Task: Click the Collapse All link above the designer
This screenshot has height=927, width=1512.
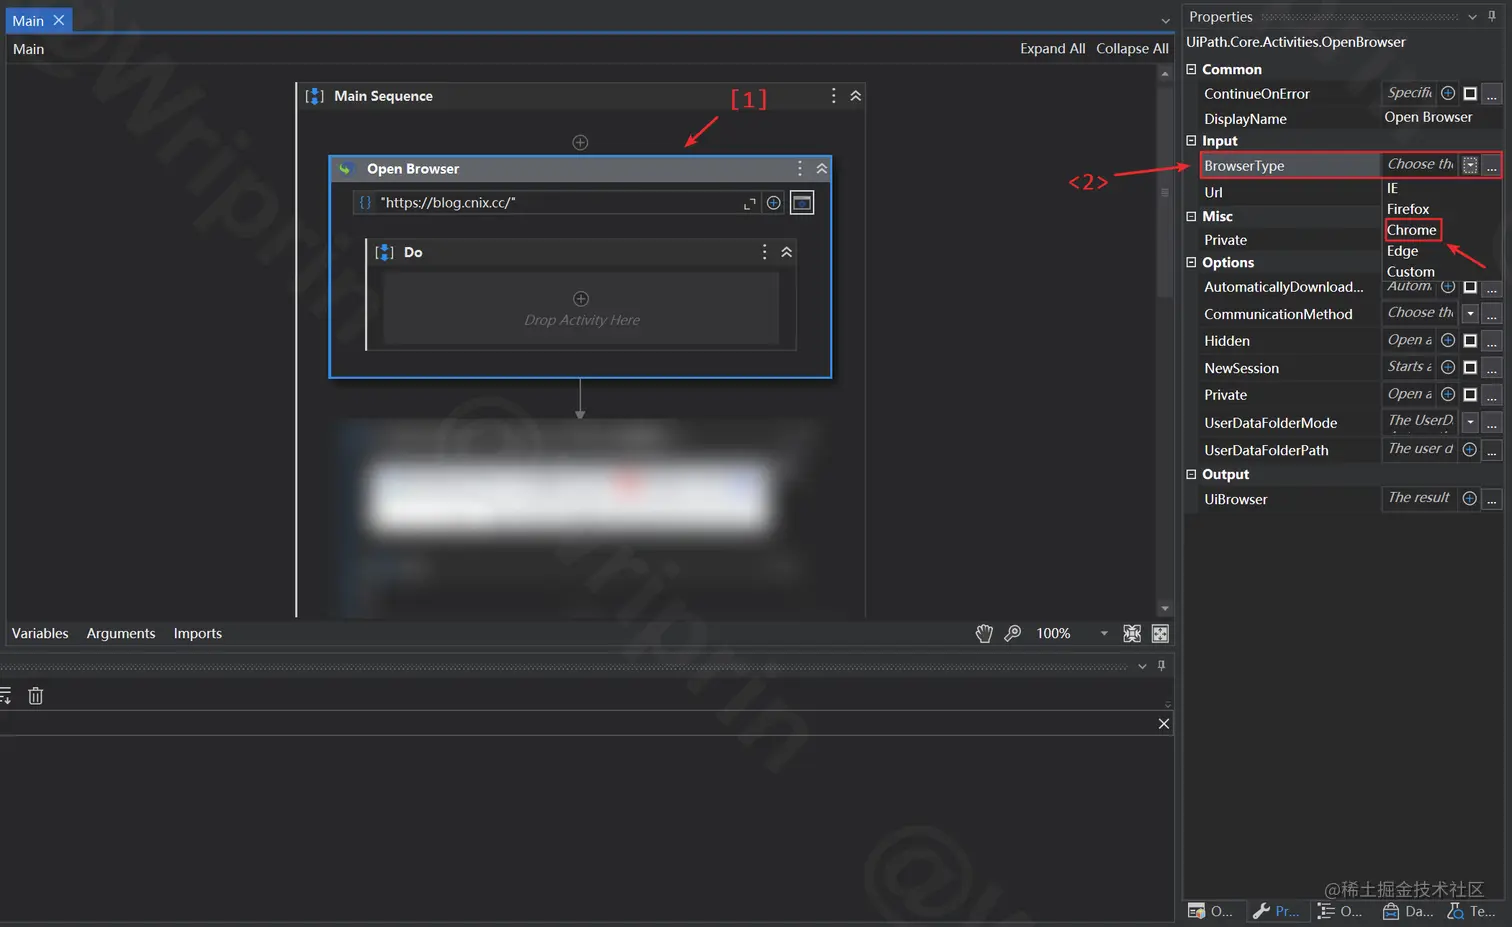Action: 1131,47
